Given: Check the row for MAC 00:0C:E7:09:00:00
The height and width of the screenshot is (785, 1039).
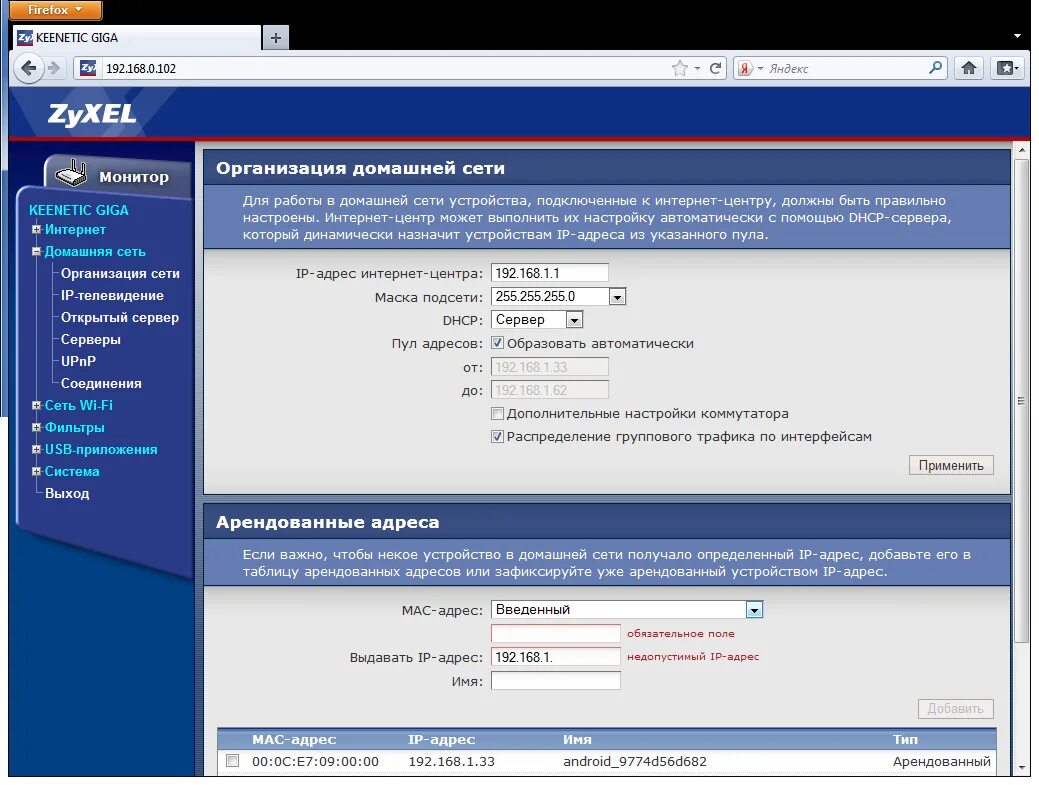Looking at the screenshot, I should pos(232,760).
